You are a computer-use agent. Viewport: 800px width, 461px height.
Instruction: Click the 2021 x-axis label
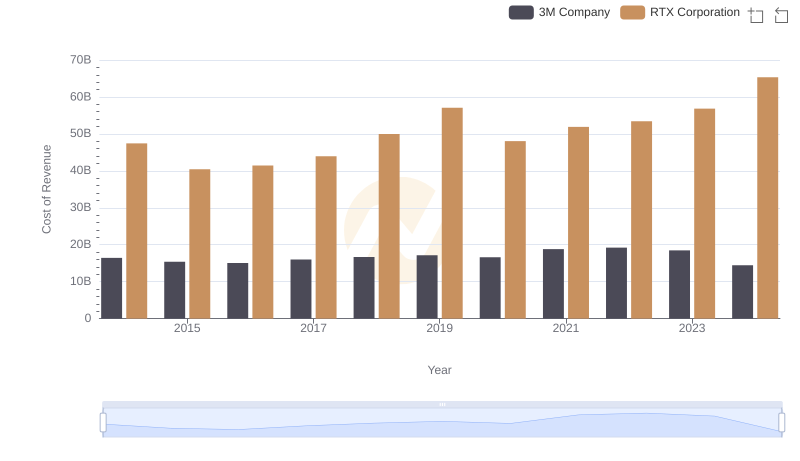coord(566,328)
